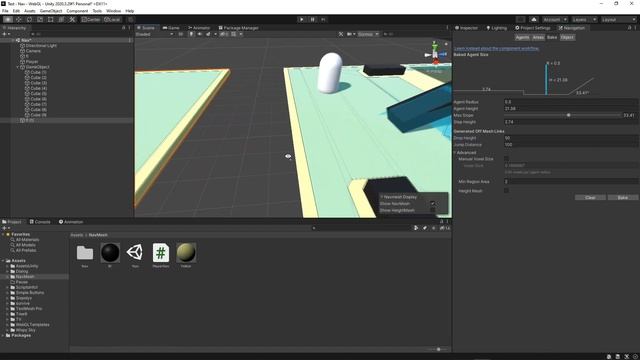
Task: Open the component workflow learn link
Action: click(496, 49)
